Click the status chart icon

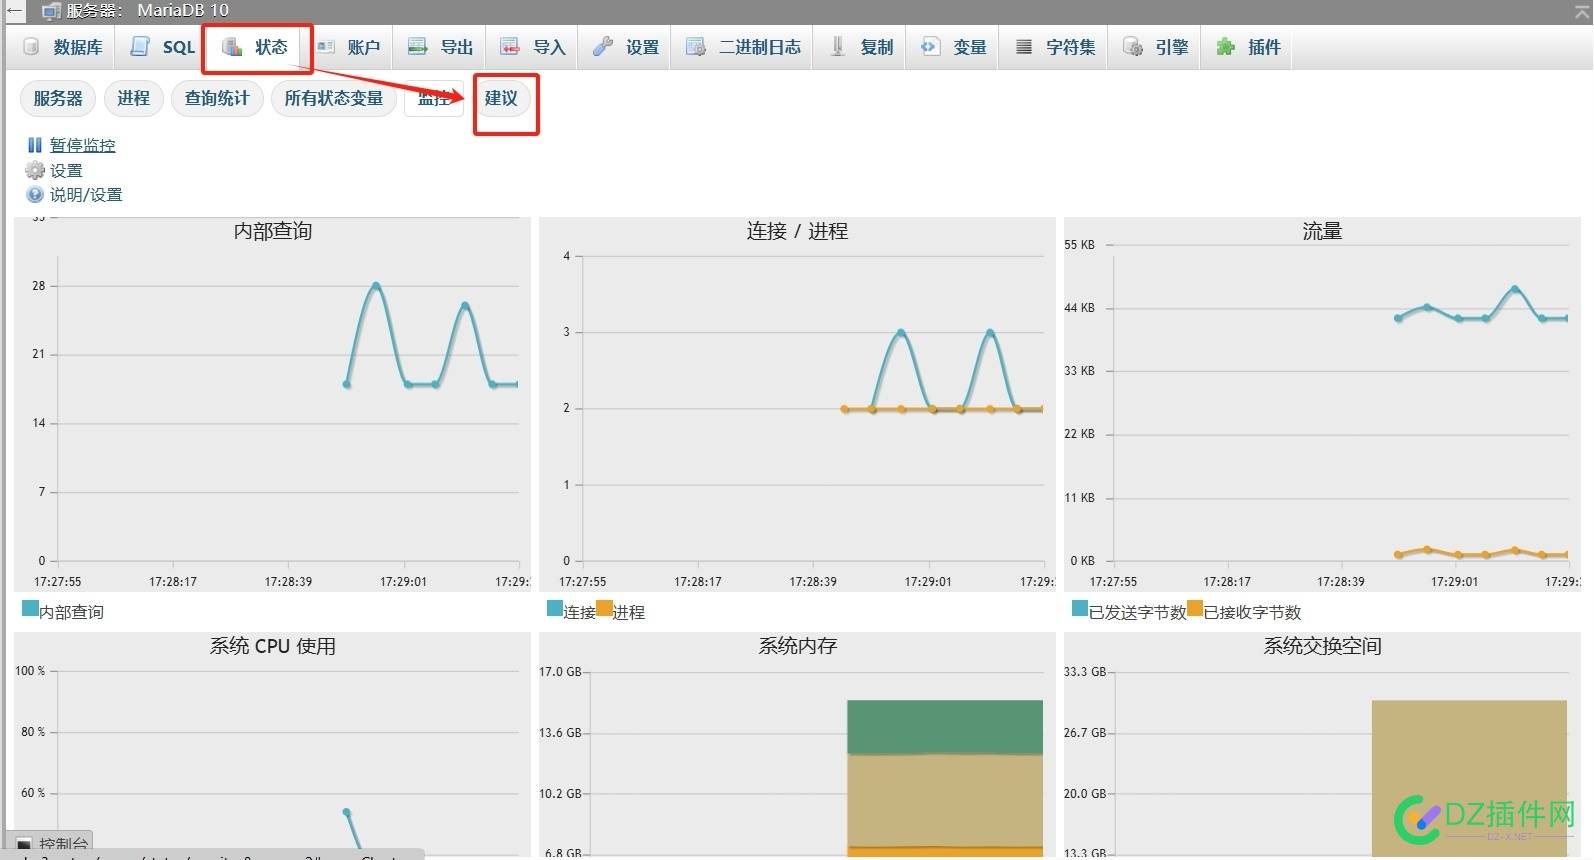pos(232,47)
